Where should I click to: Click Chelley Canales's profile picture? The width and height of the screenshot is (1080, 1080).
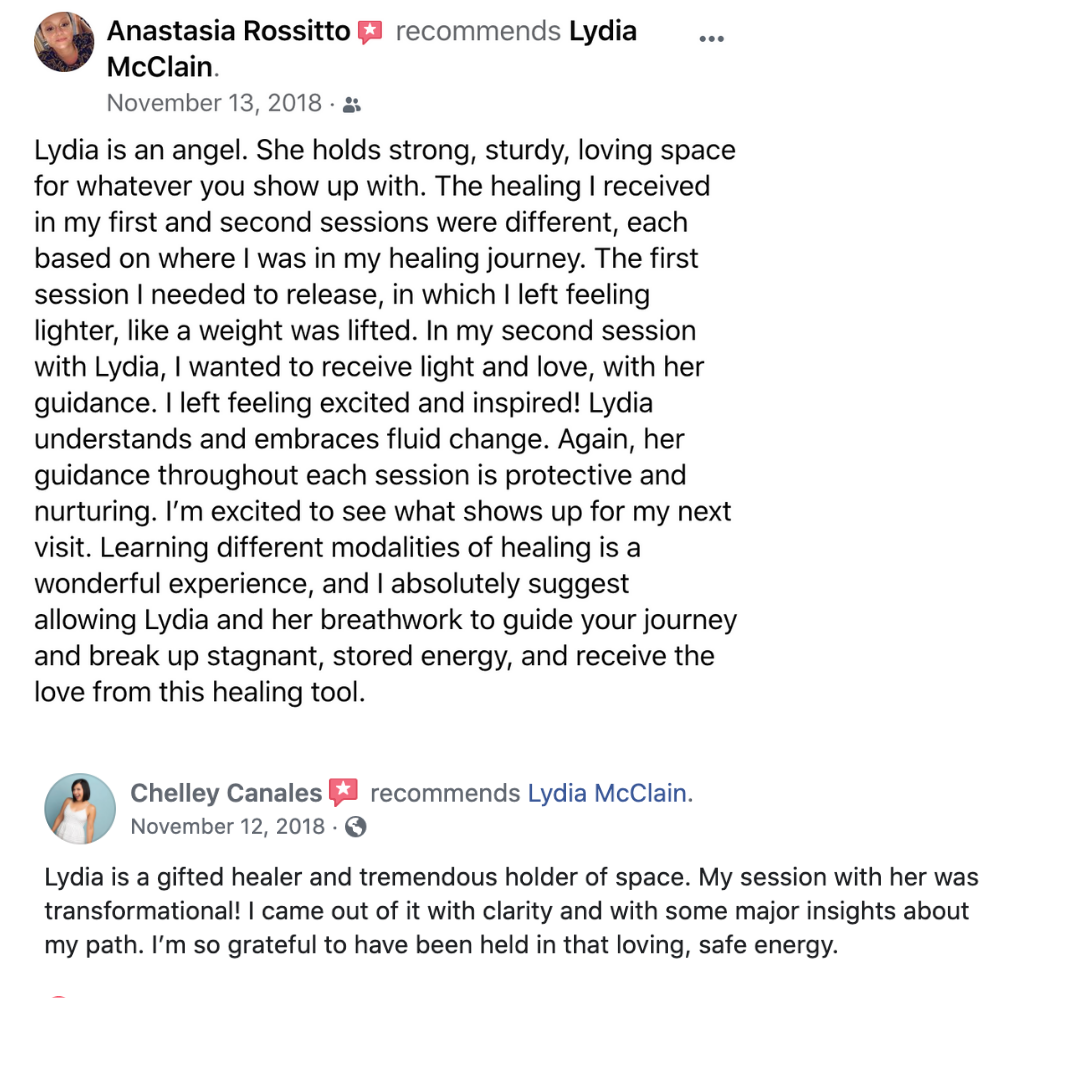pyautogui.click(x=80, y=809)
